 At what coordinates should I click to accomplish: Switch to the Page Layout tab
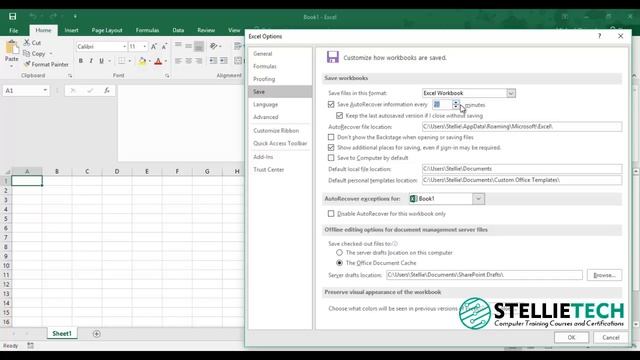pos(107,30)
